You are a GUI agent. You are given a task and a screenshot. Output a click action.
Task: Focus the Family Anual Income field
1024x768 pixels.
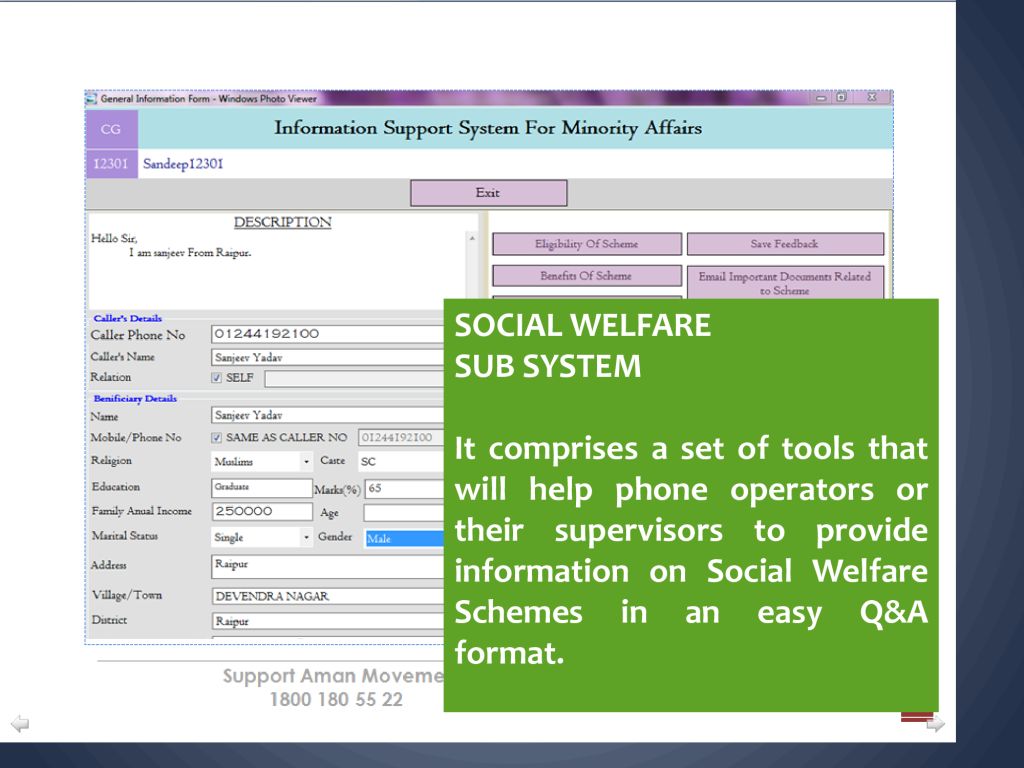[x=262, y=511]
